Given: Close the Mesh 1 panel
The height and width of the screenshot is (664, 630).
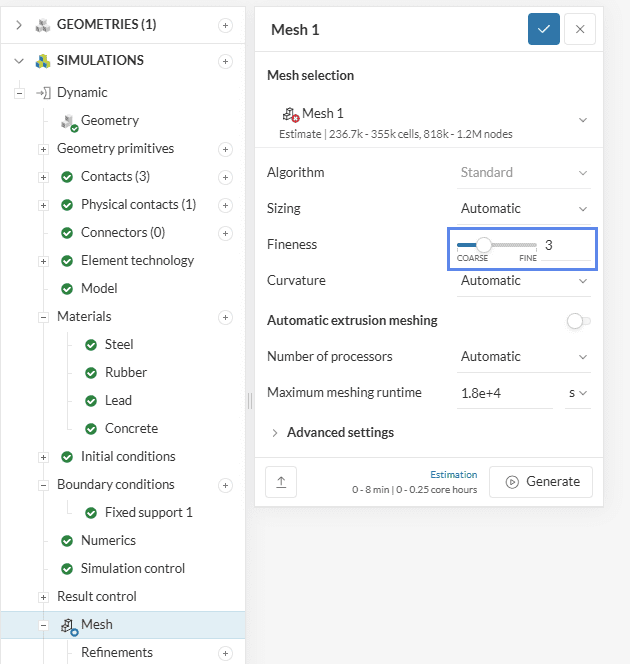Looking at the screenshot, I should click(x=580, y=29).
